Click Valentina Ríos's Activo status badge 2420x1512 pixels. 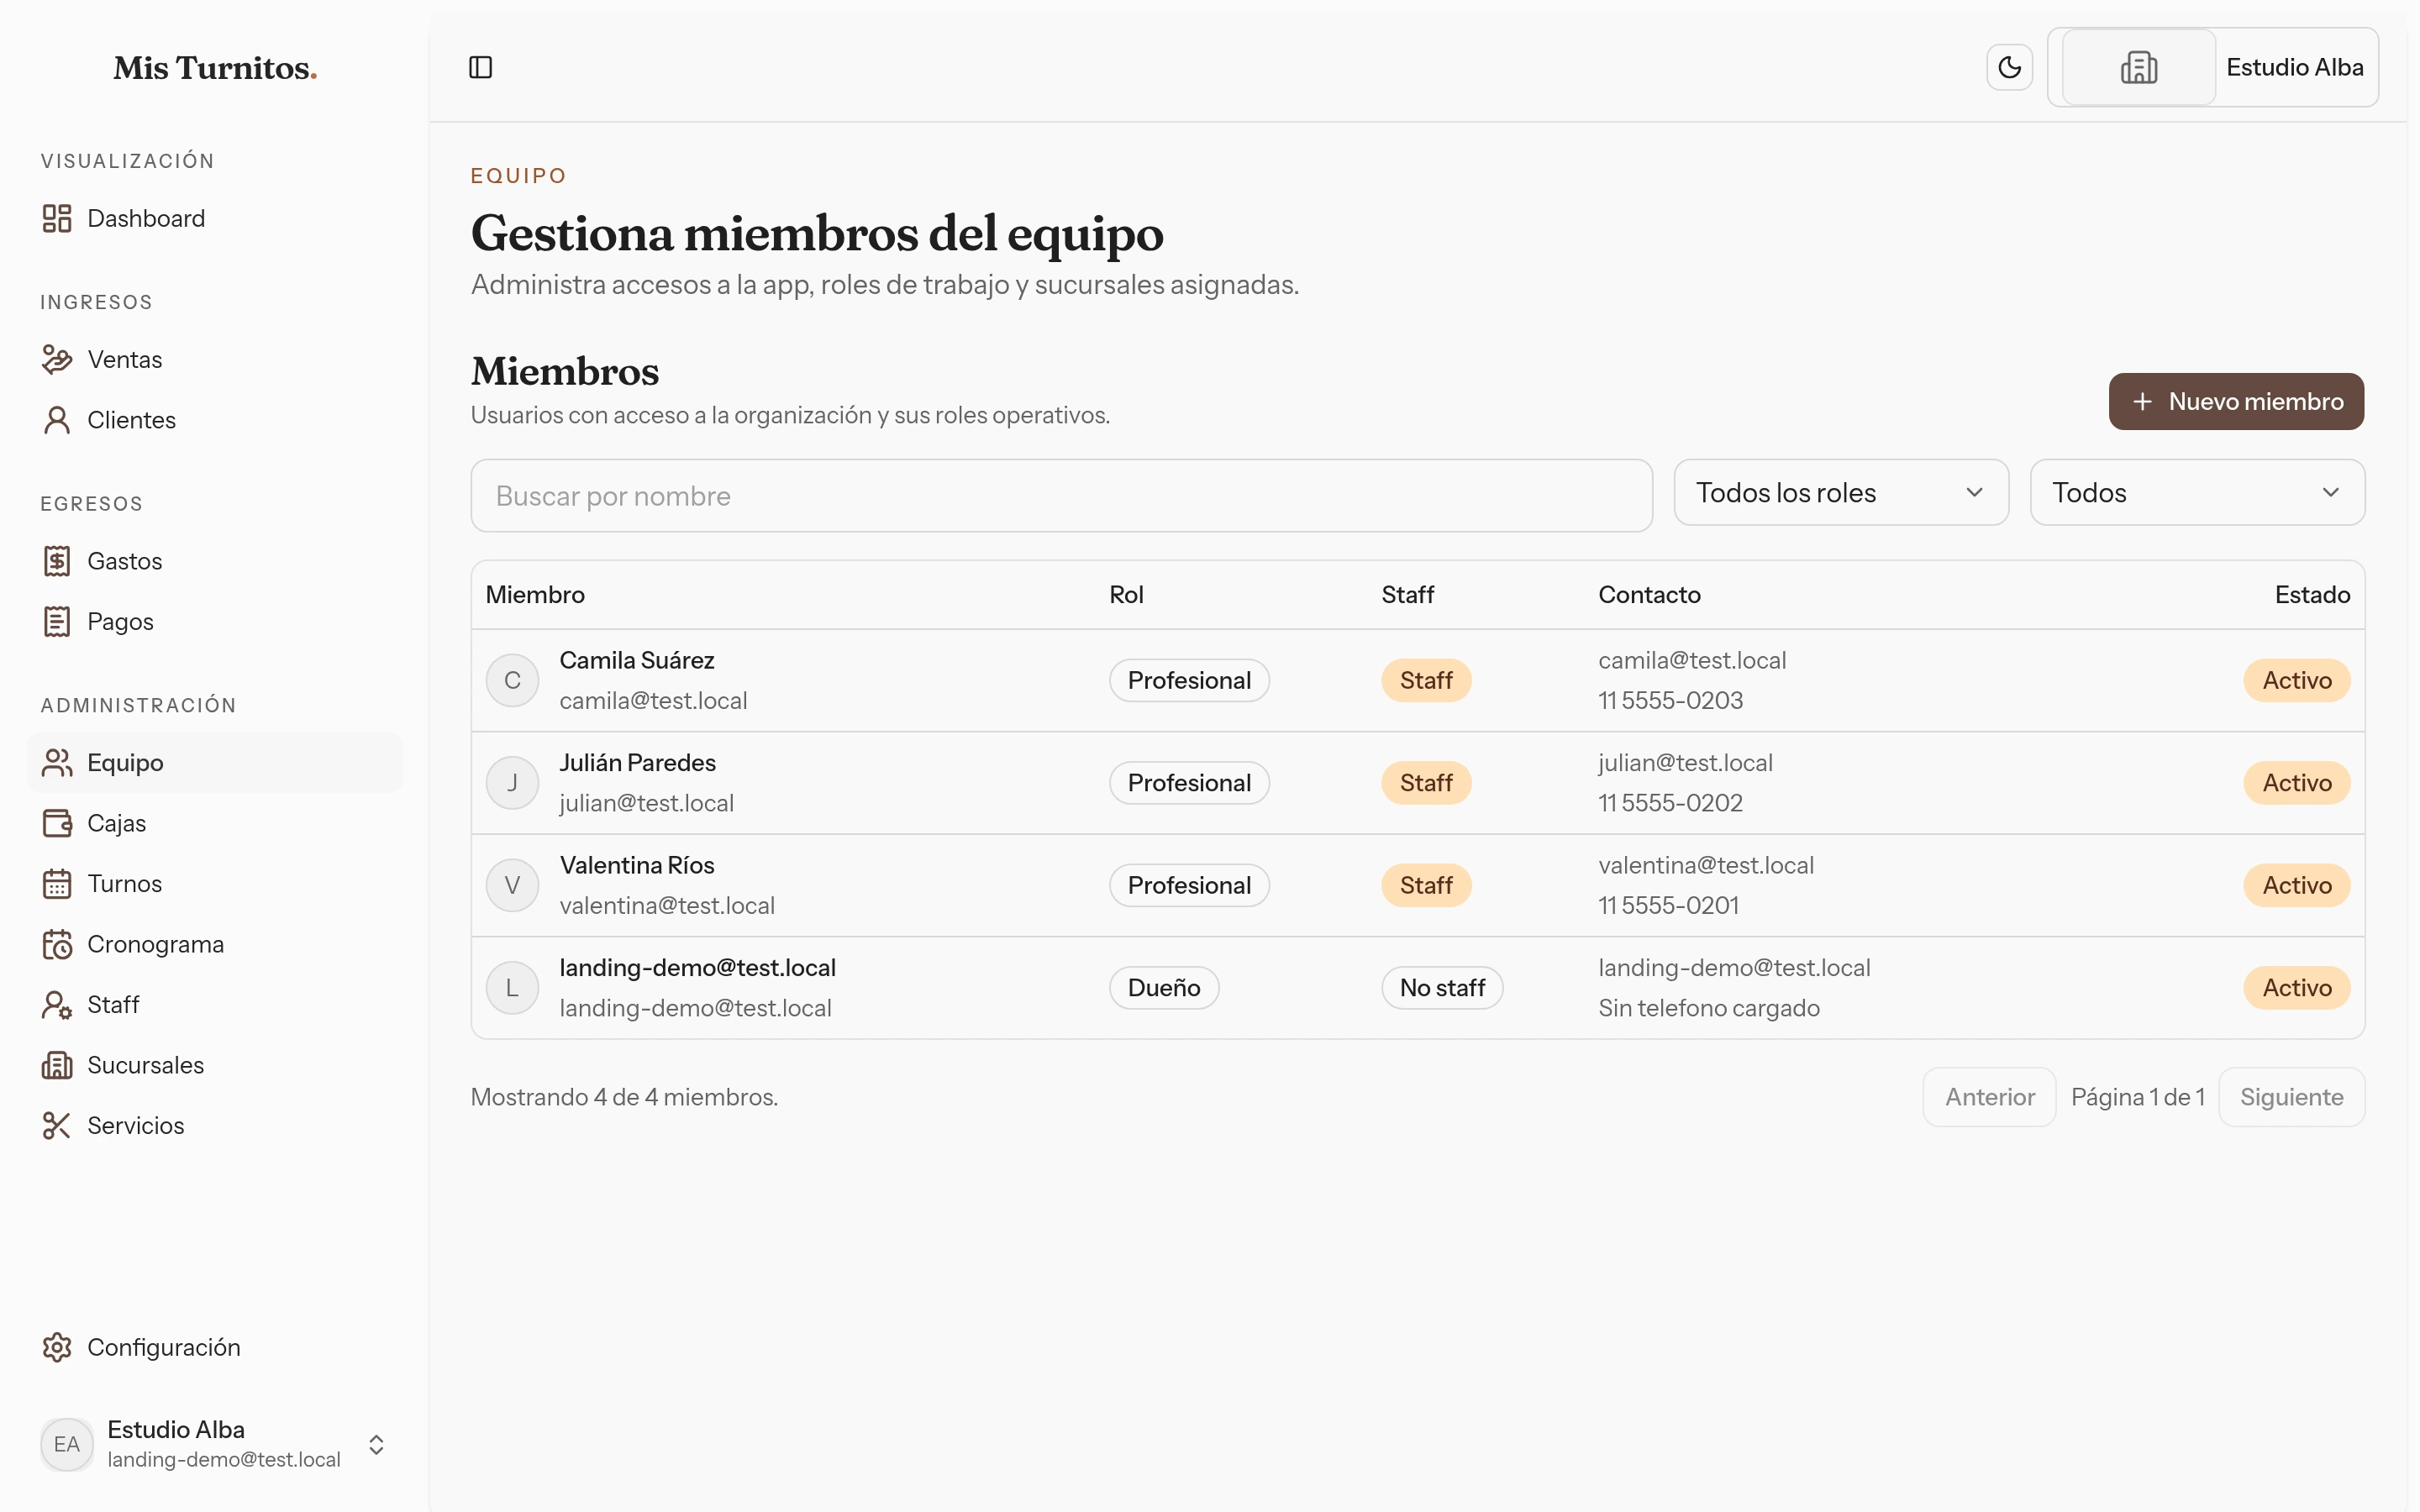coord(2297,885)
